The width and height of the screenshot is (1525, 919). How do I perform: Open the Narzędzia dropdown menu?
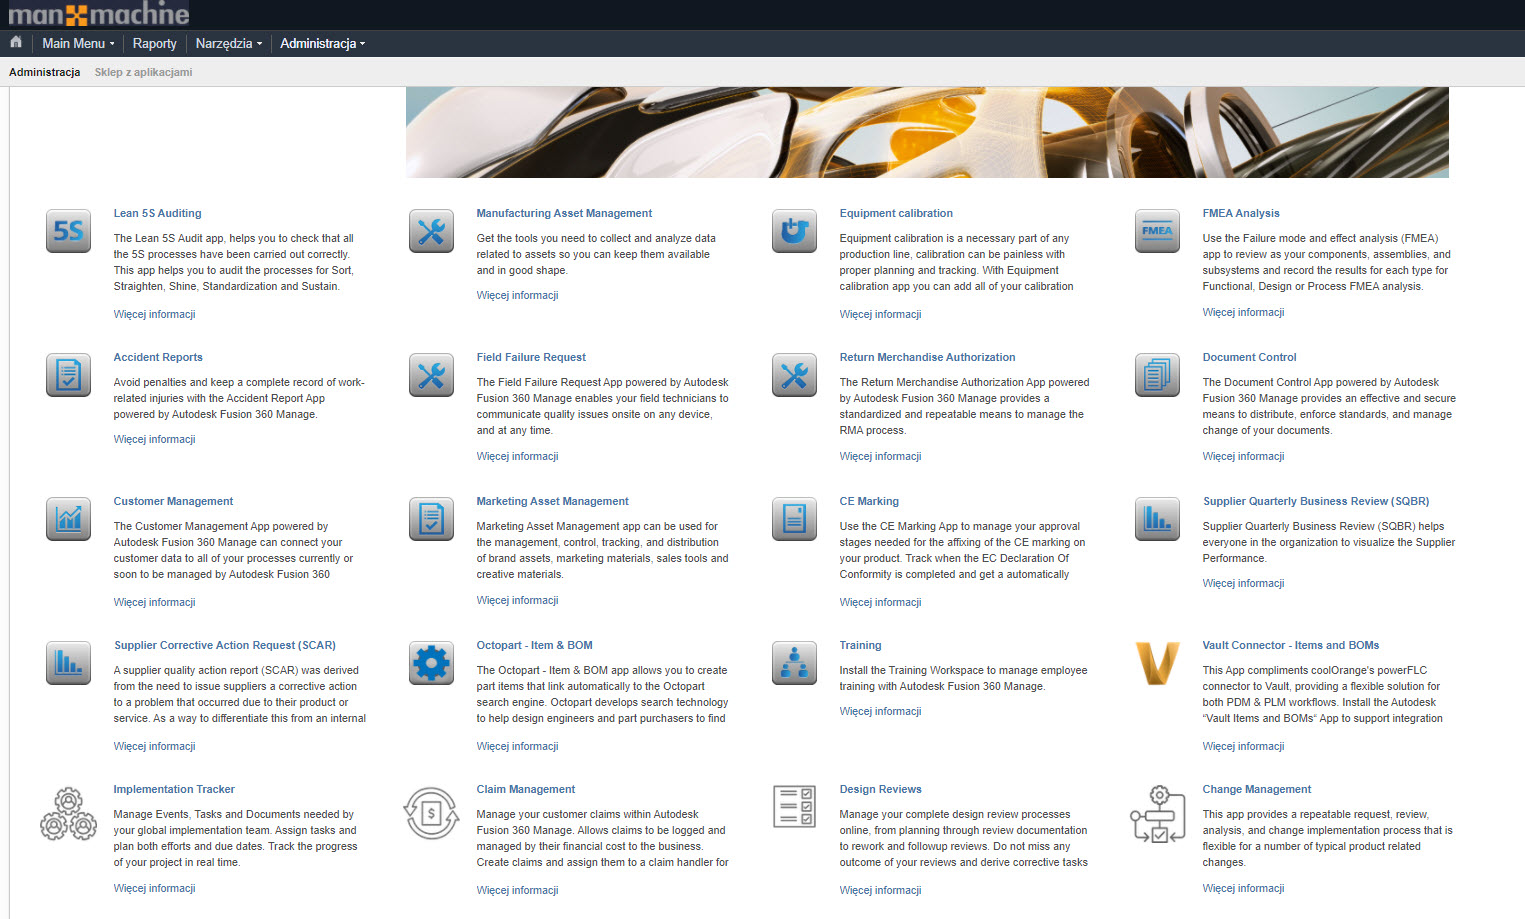(228, 43)
